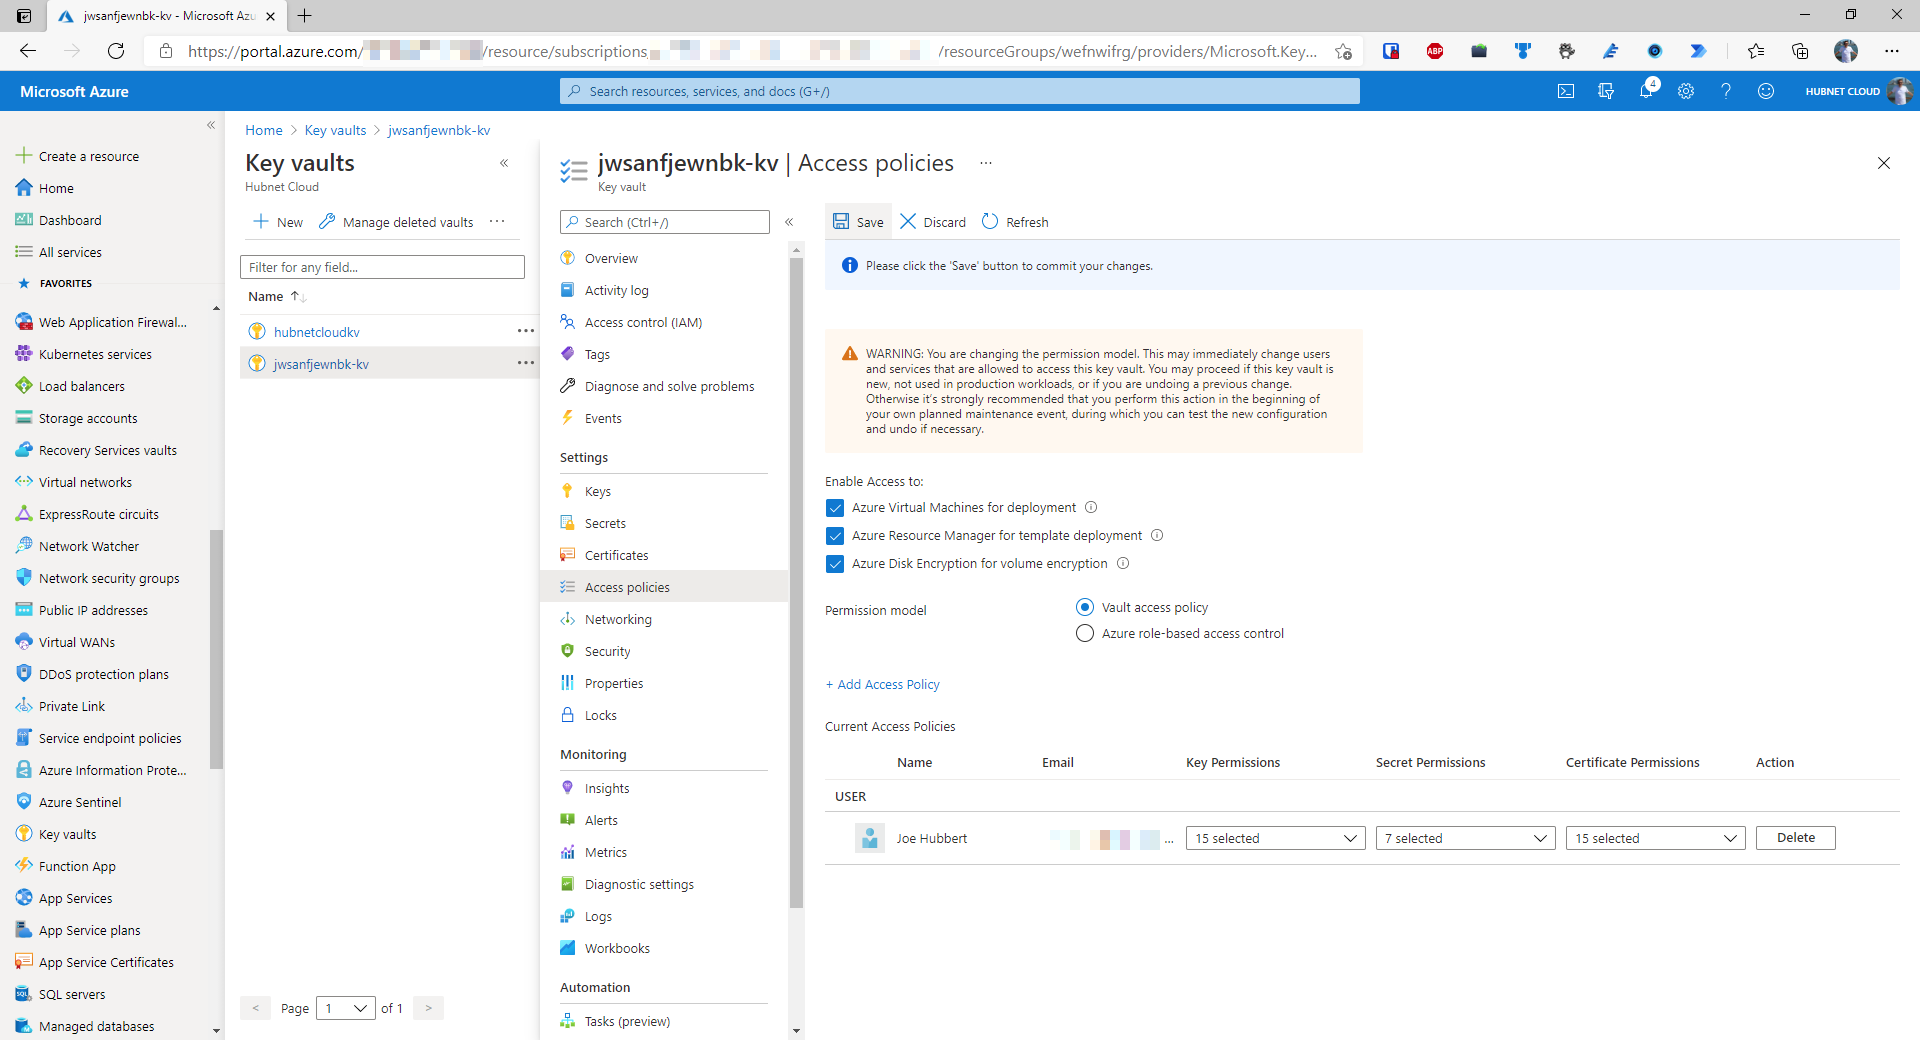Show info for Azure Virtual Machines deployment

click(x=1091, y=507)
